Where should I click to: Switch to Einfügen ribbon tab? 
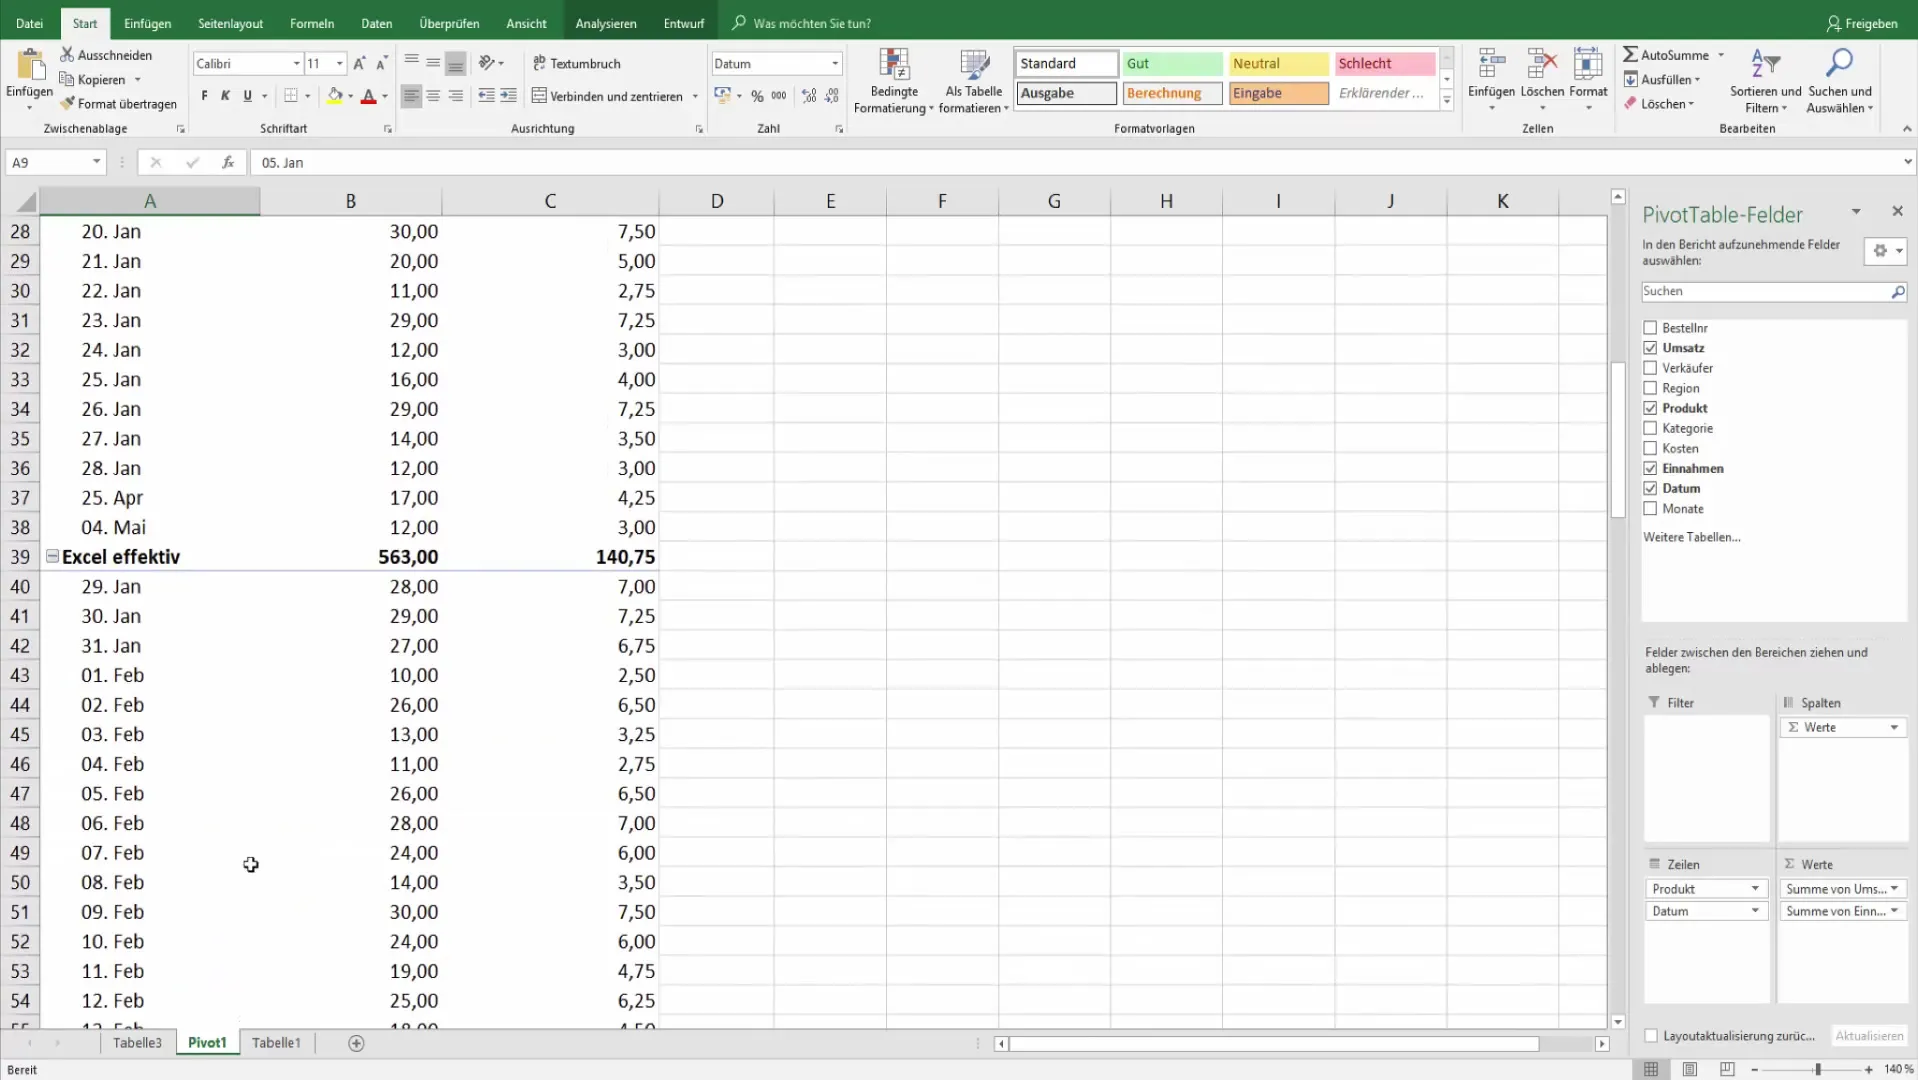147,23
